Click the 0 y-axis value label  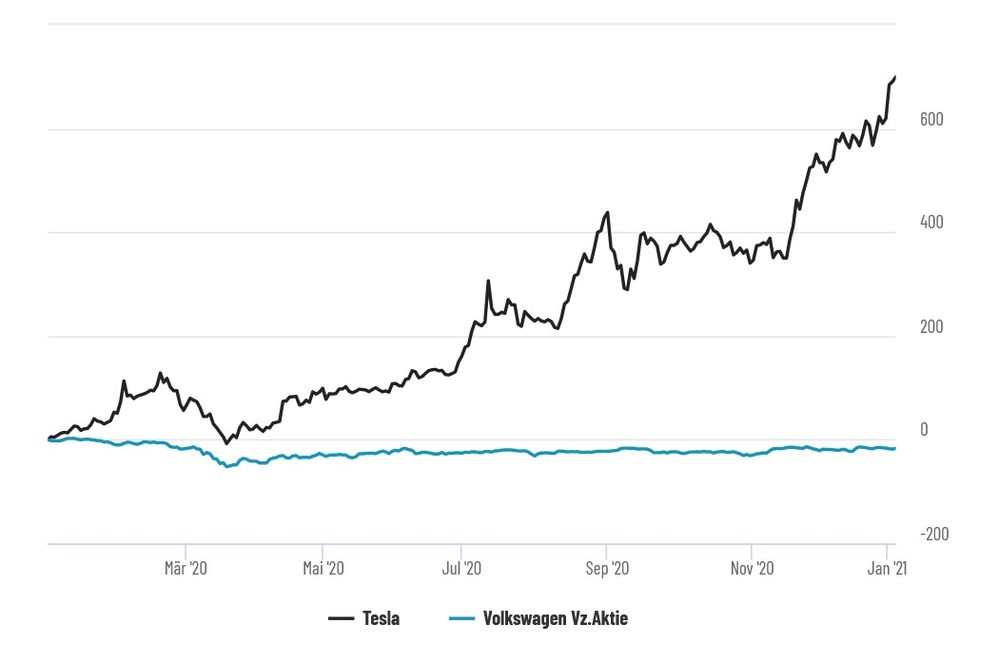[x=924, y=430]
